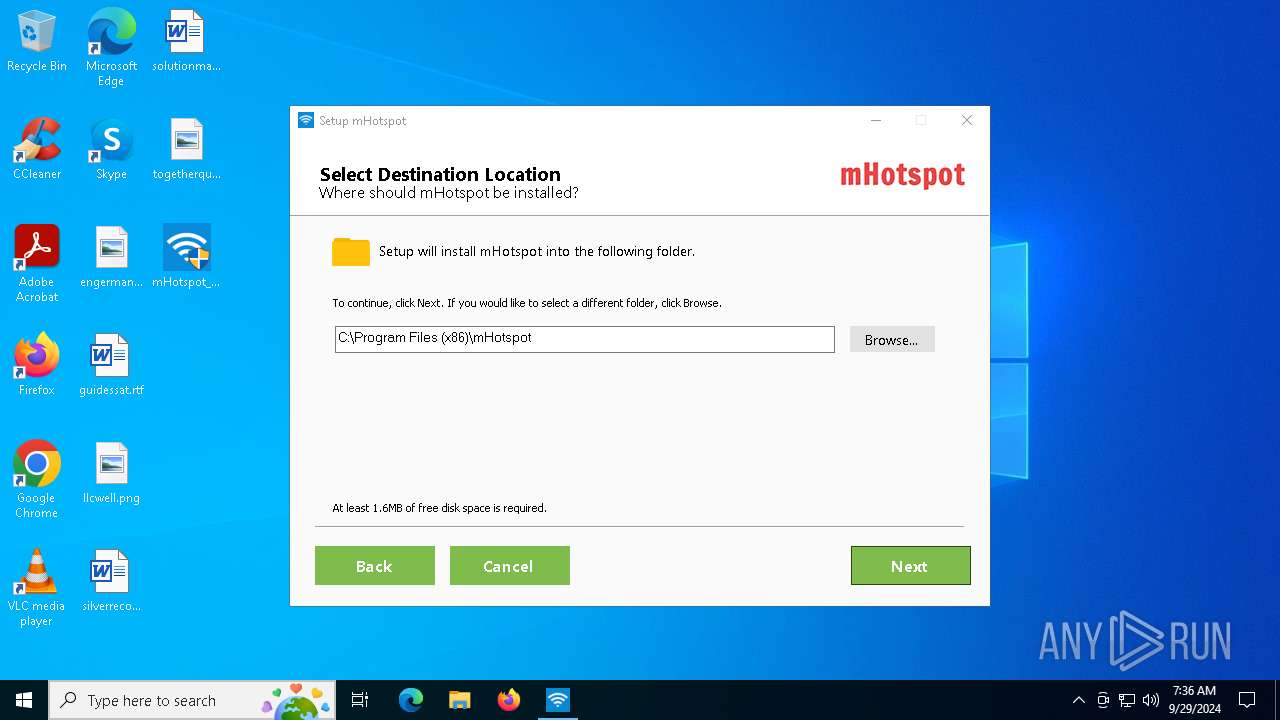Click the meet now tray icon
Screen dimensions: 1280x720
(x=1103, y=700)
